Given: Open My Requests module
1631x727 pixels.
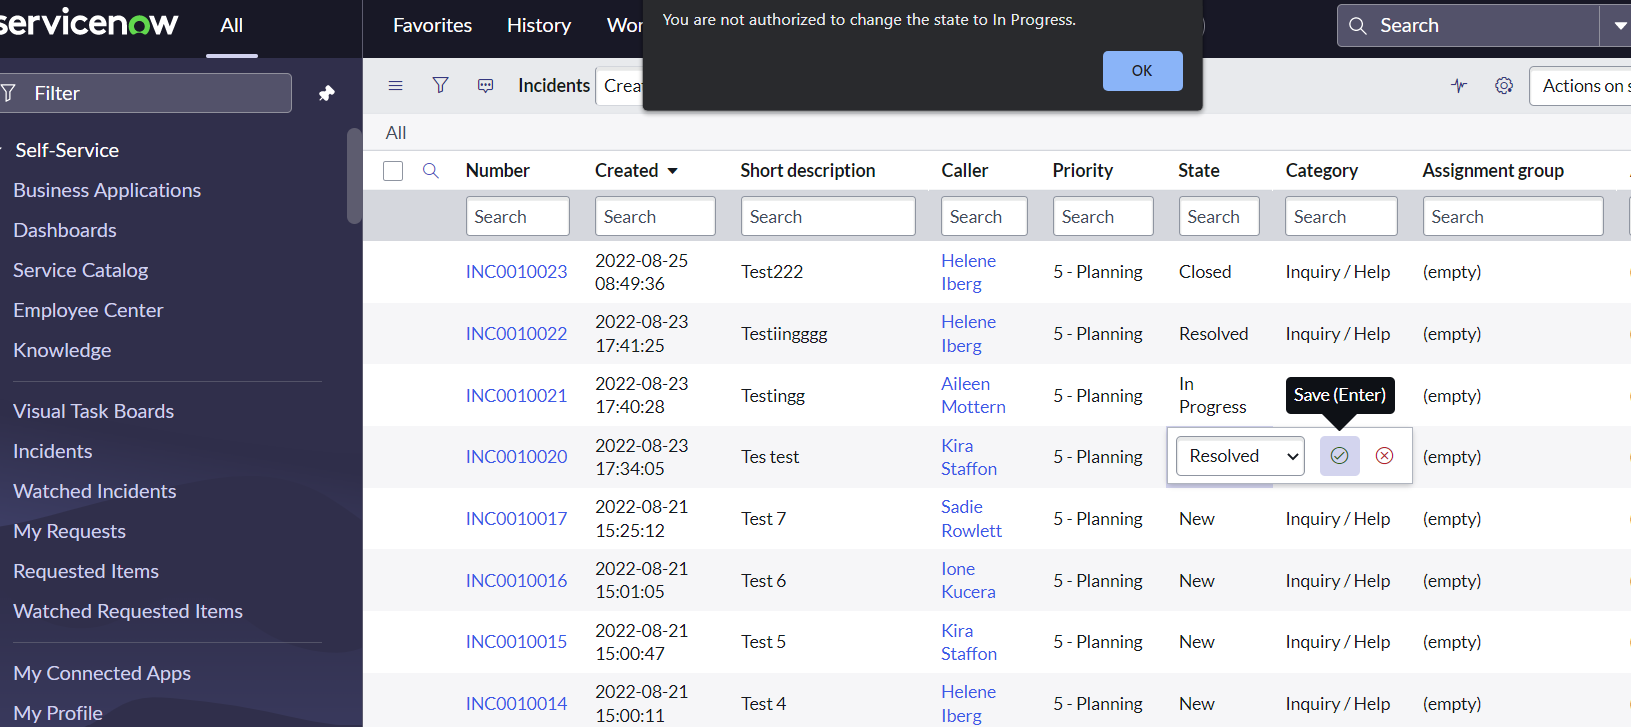Looking at the screenshot, I should tap(69, 531).
